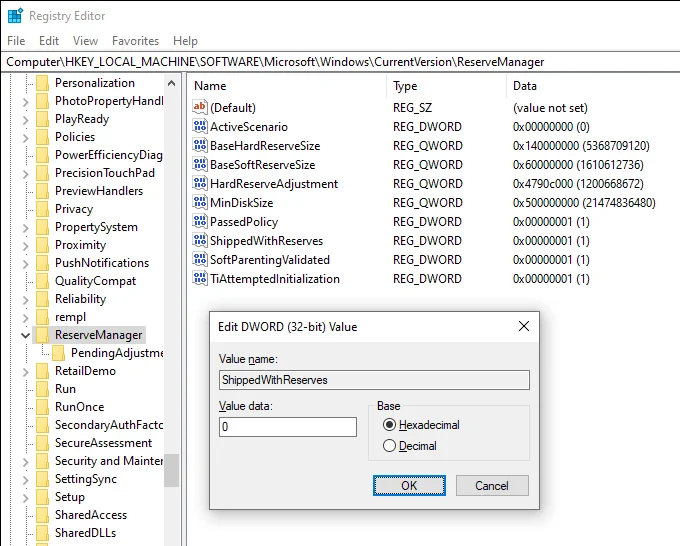Viewport: 680px width, 546px height.
Task: Click the tree pane scrollbar thumb
Action: point(171,470)
